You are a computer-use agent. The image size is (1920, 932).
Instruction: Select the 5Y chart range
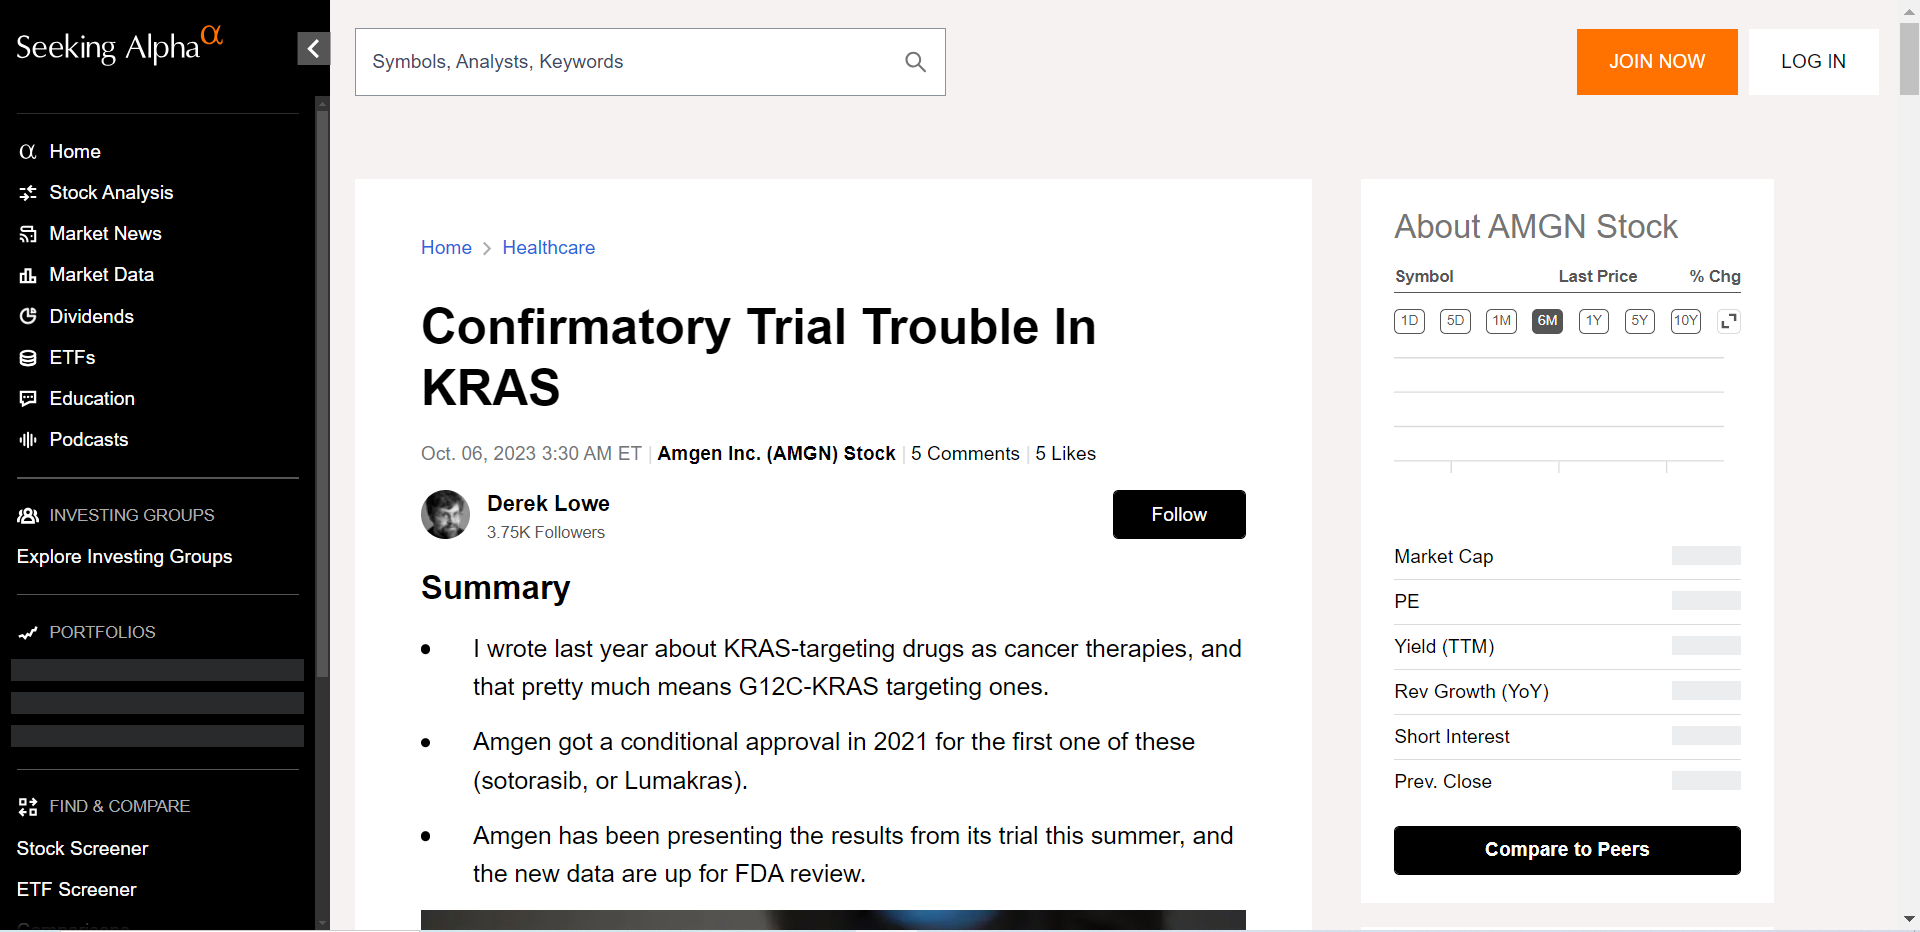click(x=1640, y=321)
